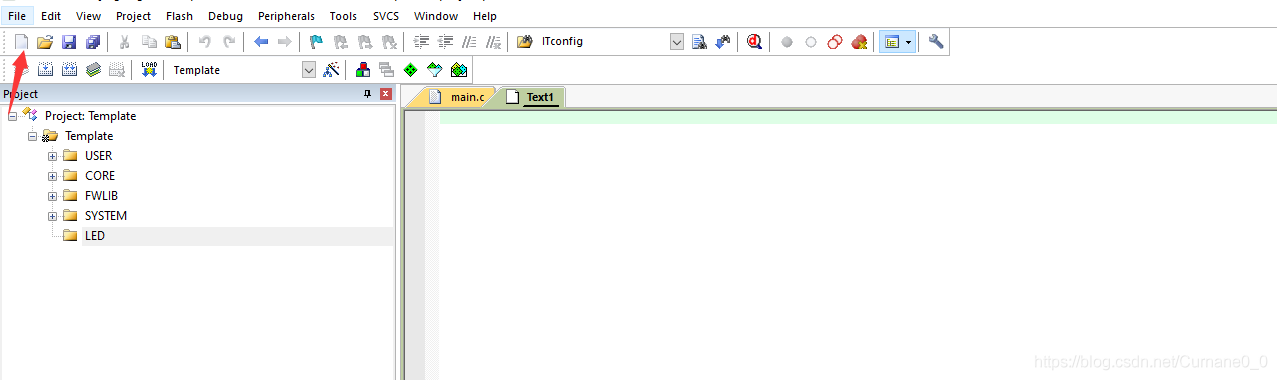1277x380 pixels.
Task: Open the ITconfig find dropdown
Action: point(677,42)
